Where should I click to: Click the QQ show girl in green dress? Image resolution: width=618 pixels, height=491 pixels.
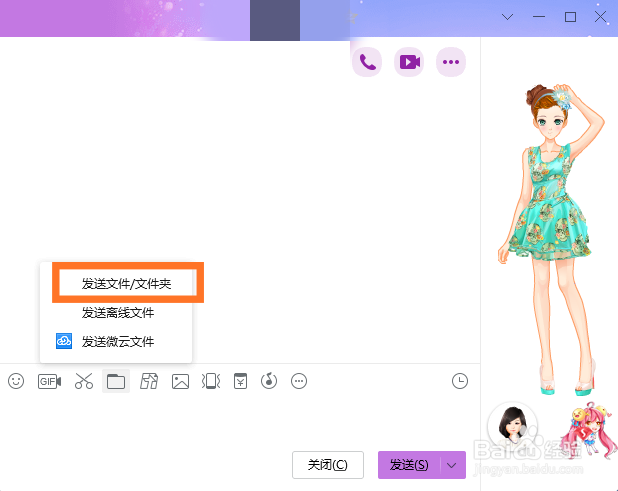pos(551,240)
